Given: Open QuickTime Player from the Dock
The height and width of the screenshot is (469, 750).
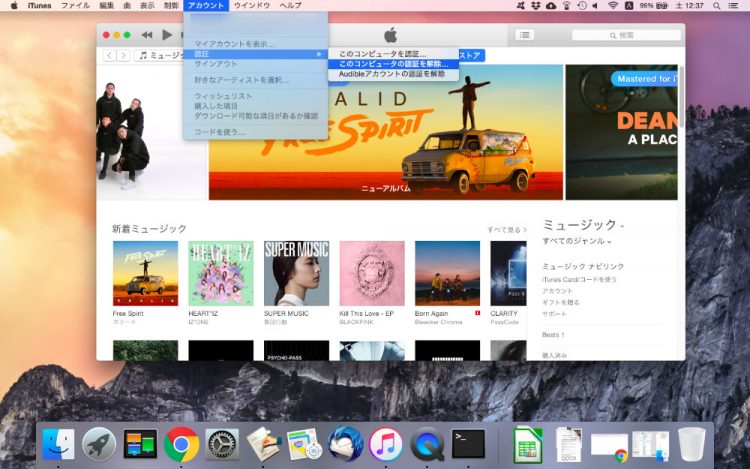Looking at the screenshot, I should tap(427, 445).
